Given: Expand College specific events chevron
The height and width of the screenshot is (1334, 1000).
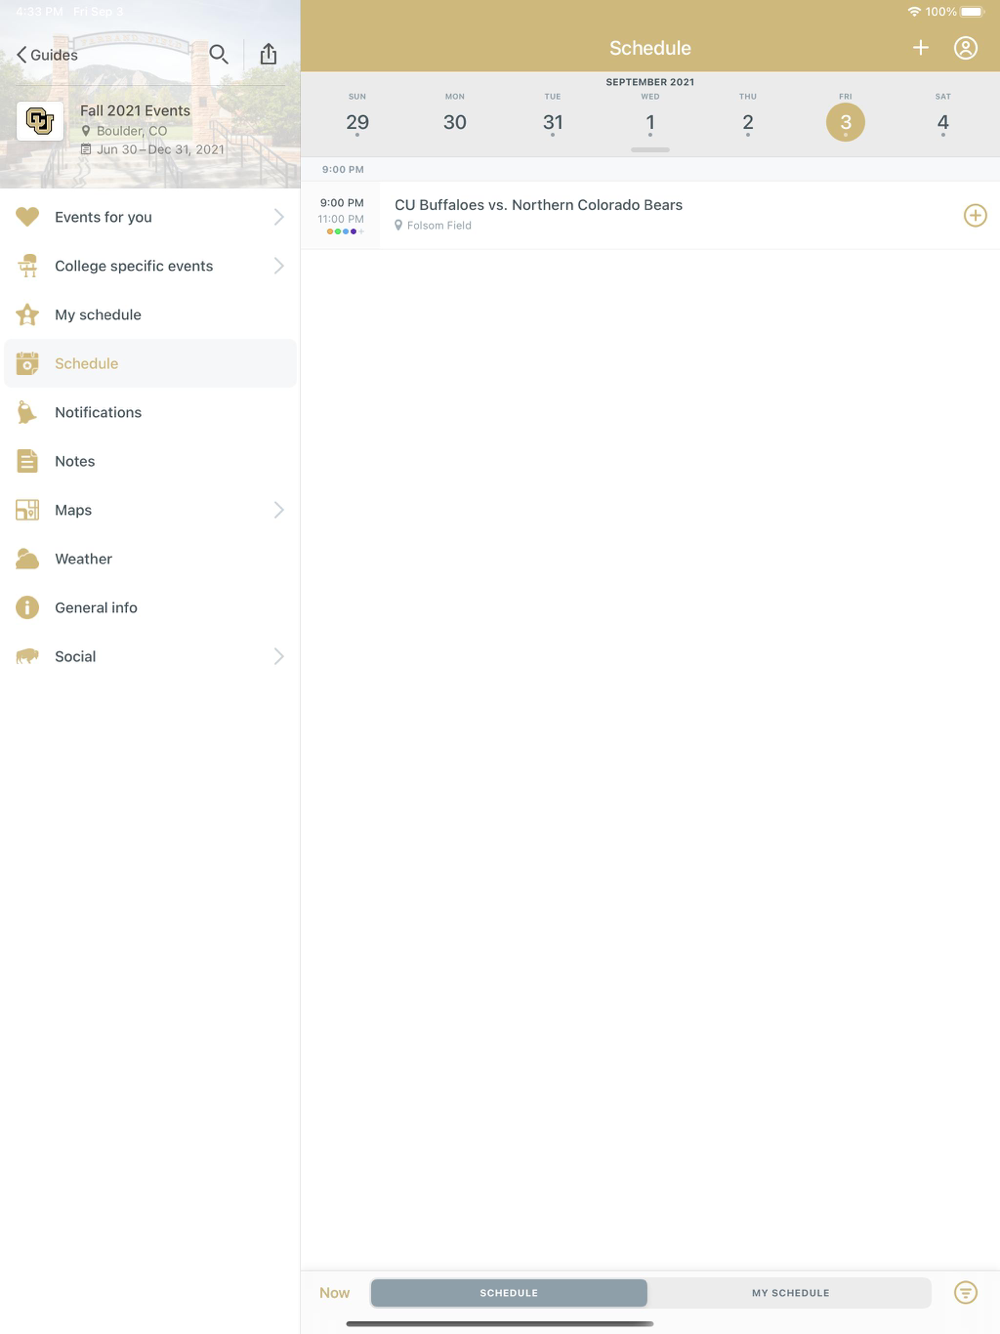Looking at the screenshot, I should (x=279, y=266).
